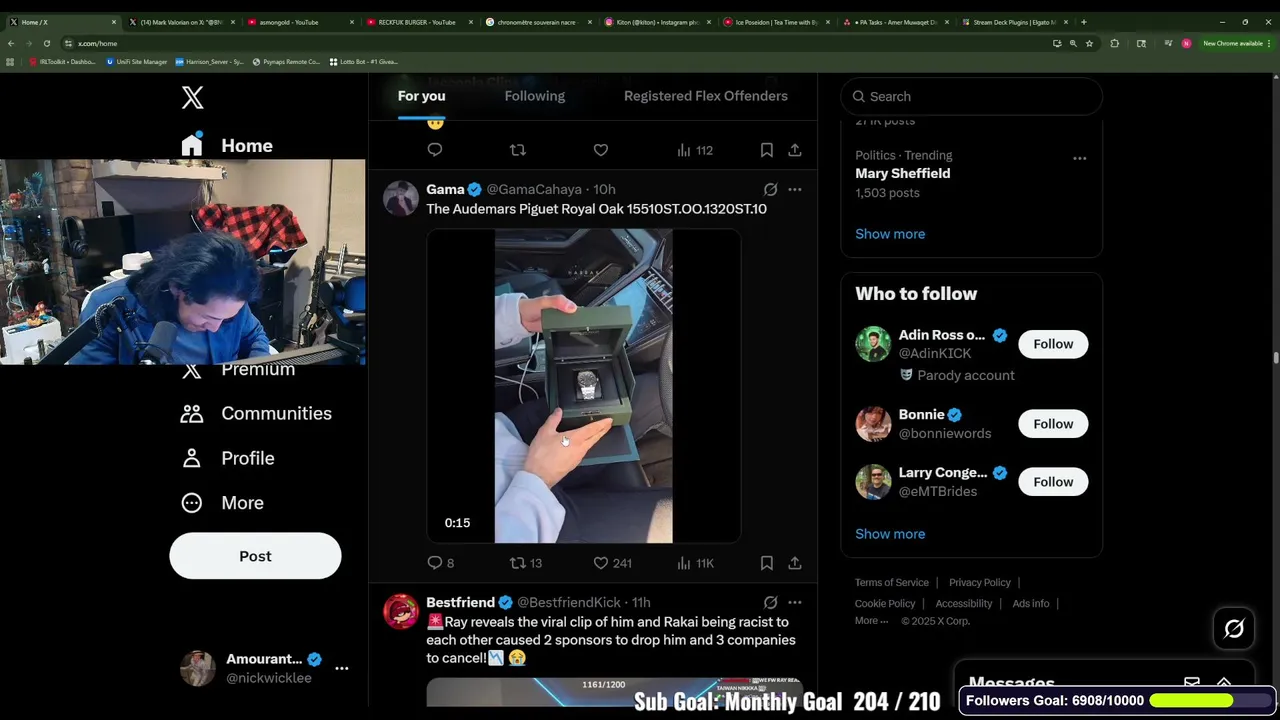Viewport: 1280px width, 720px height.
Task: Click the X logo in the sidebar
Action: [193, 97]
